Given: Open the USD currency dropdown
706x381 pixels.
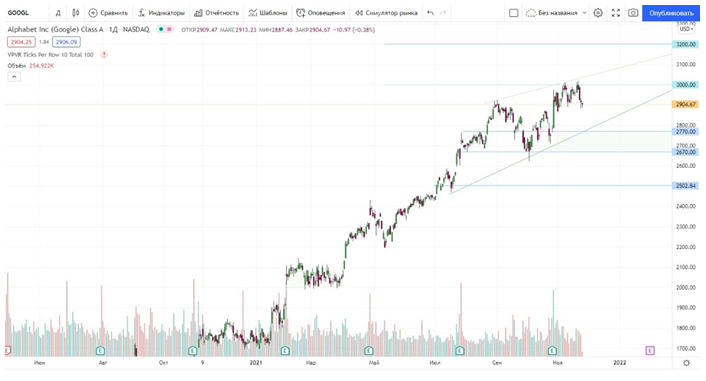Looking at the screenshot, I should click(686, 29).
